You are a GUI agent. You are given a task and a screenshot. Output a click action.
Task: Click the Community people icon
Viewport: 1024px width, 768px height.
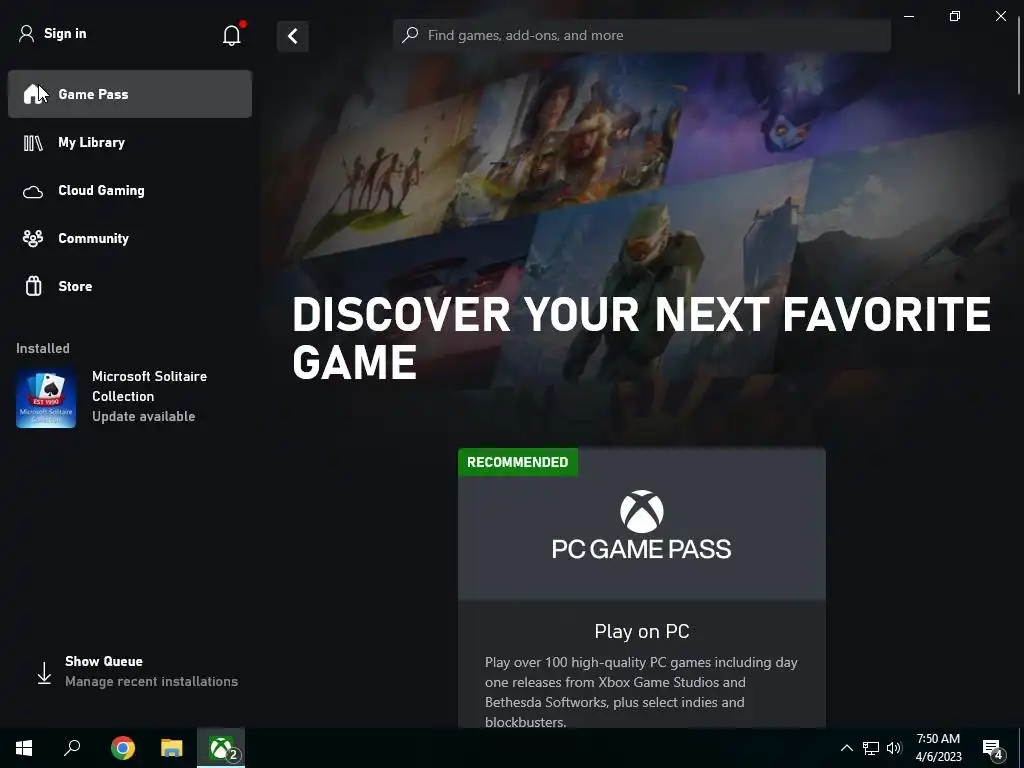tap(33, 238)
